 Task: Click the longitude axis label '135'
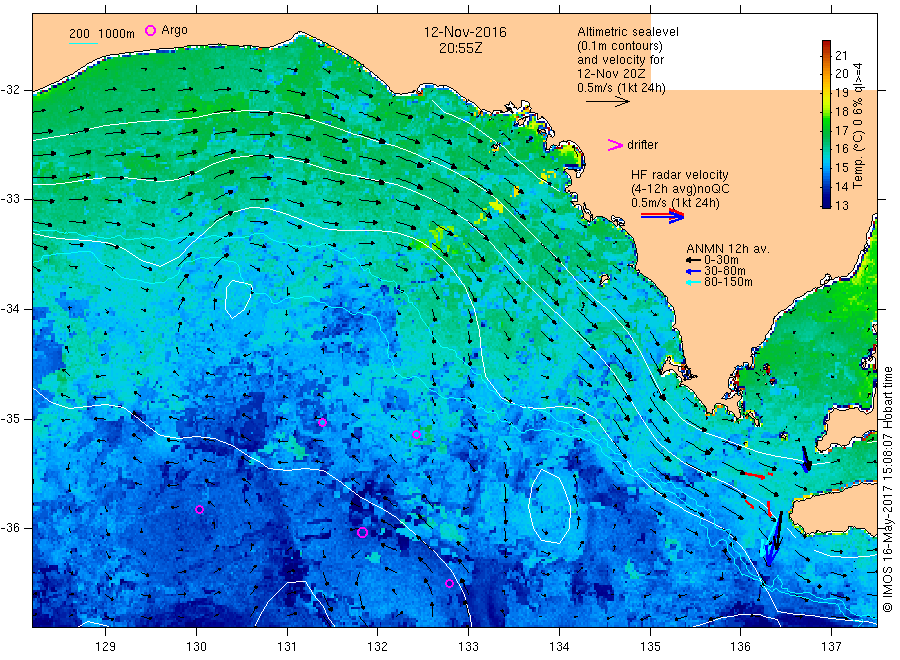point(650,647)
